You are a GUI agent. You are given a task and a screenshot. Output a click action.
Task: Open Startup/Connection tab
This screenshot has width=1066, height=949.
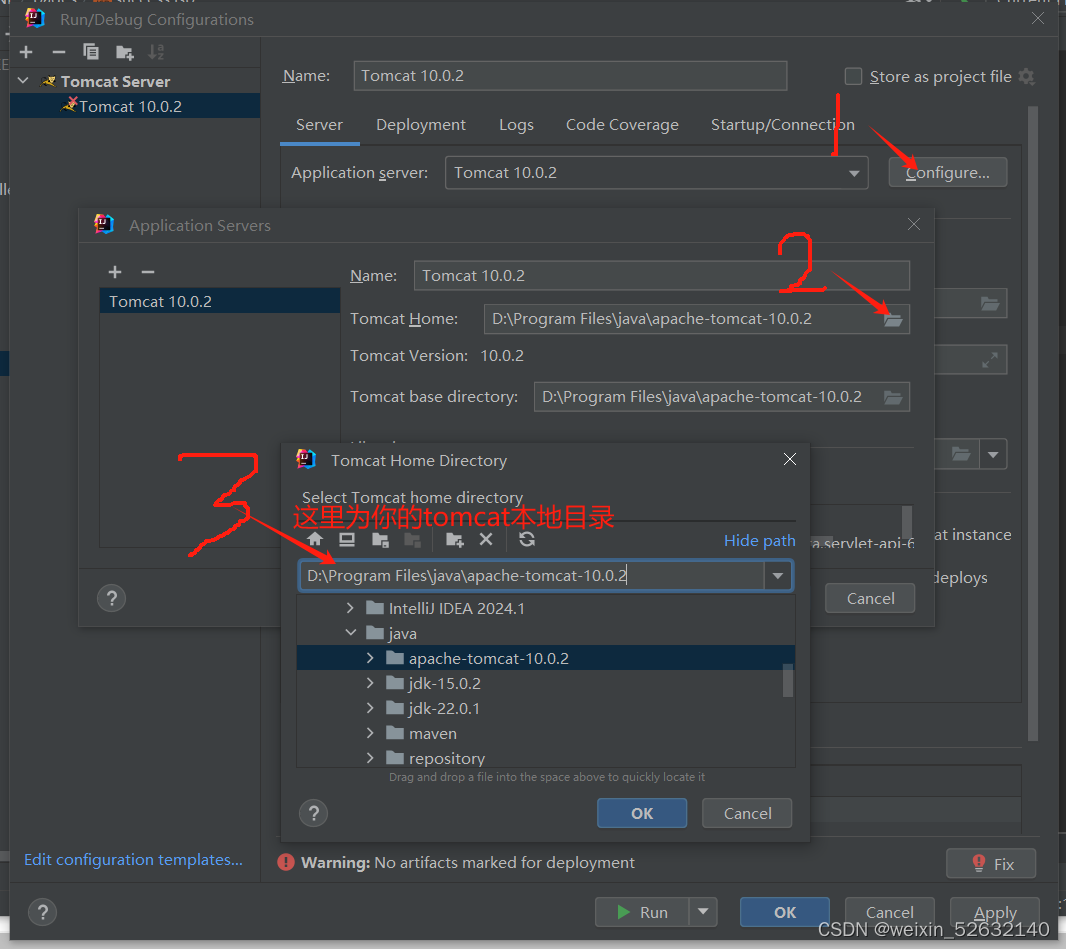[x=783, y=125]
